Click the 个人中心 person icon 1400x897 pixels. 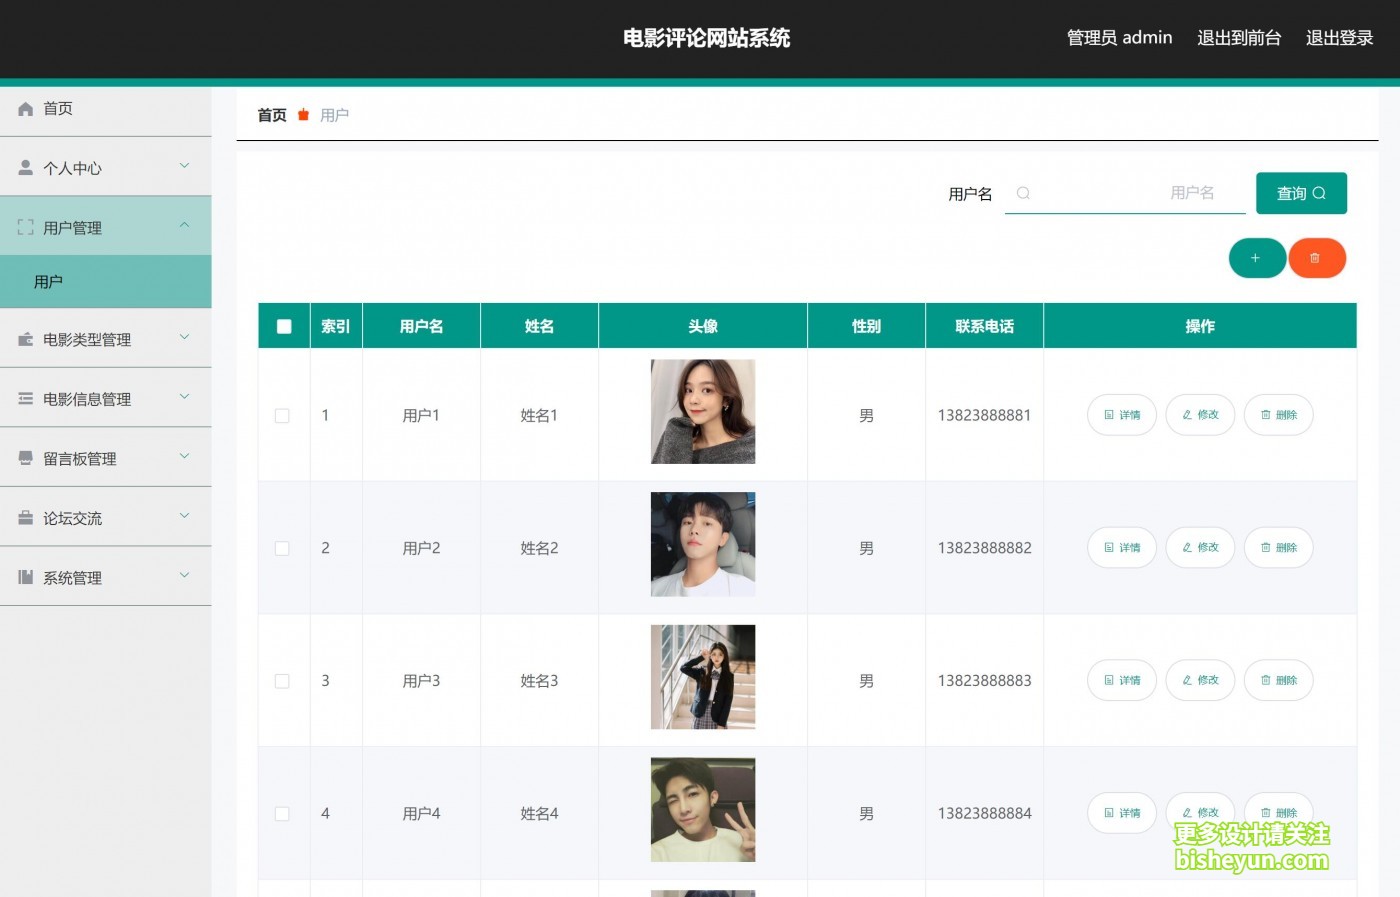tap(25, 168)
